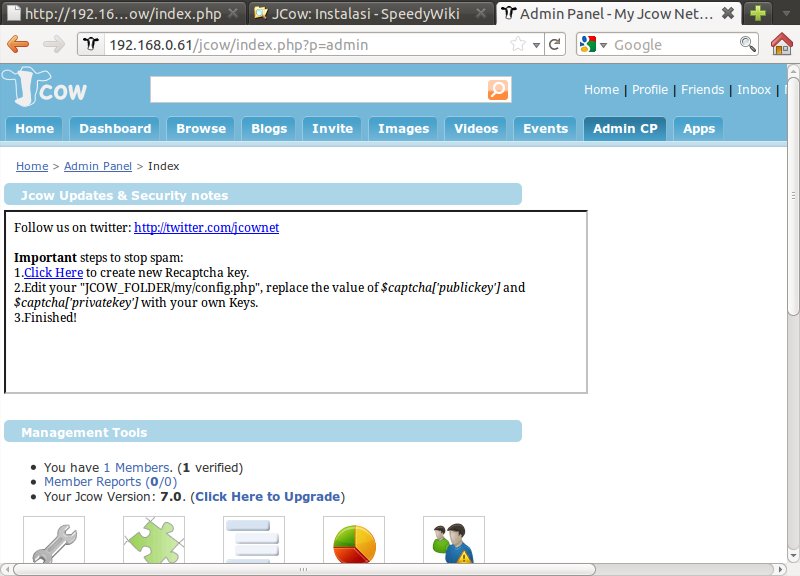Open the twitter.com/jcownet link
The image size is (800, 576).
click(x=206, y=228)
